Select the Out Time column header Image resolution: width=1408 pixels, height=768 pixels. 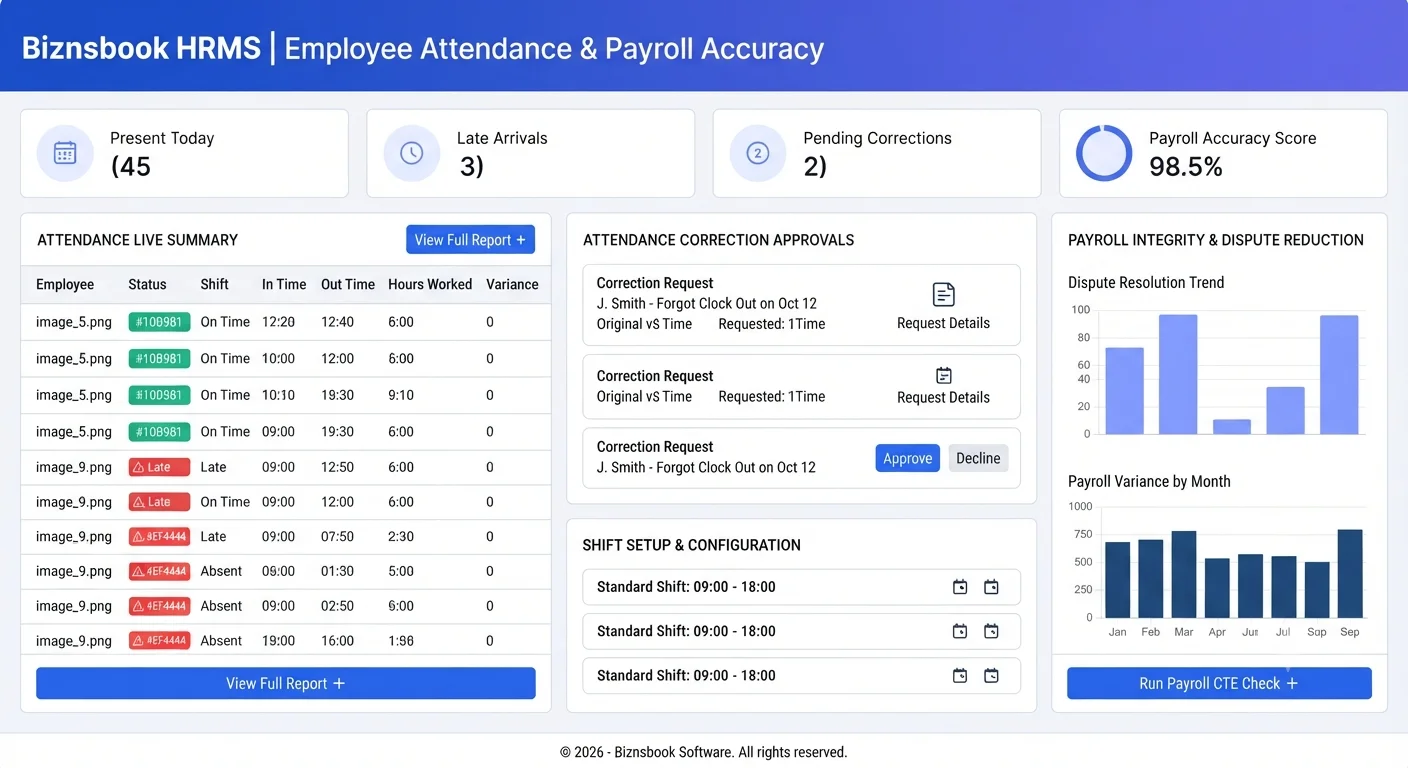[348, 284]
